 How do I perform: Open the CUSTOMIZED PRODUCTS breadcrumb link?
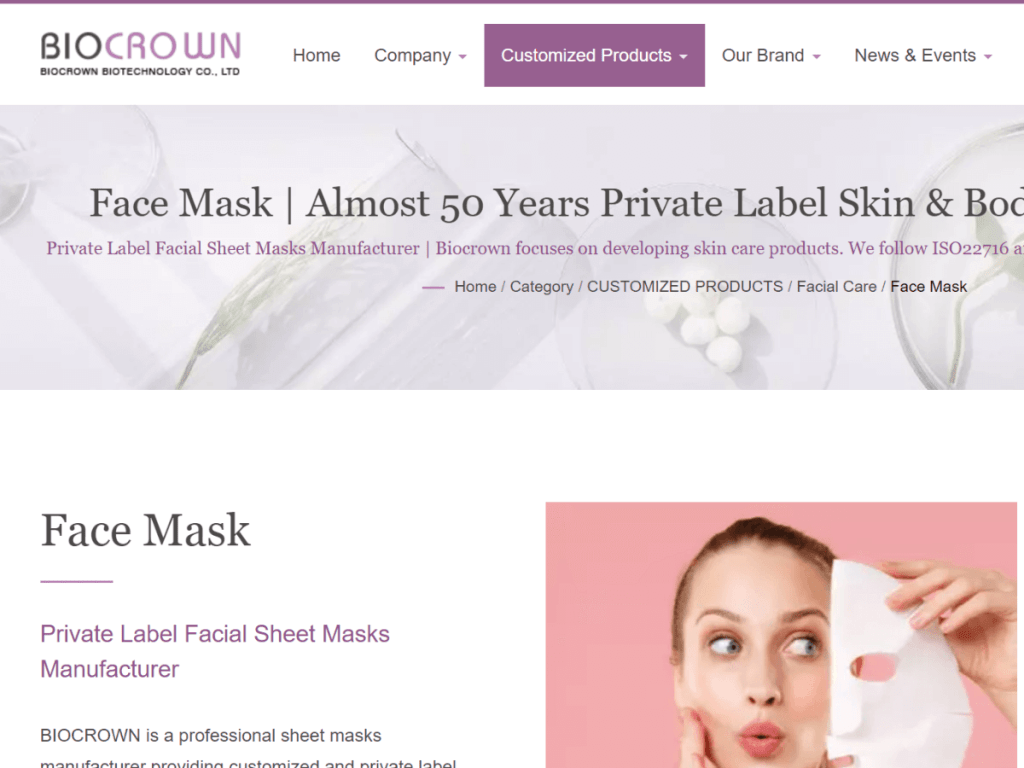(x=684, y=287)
